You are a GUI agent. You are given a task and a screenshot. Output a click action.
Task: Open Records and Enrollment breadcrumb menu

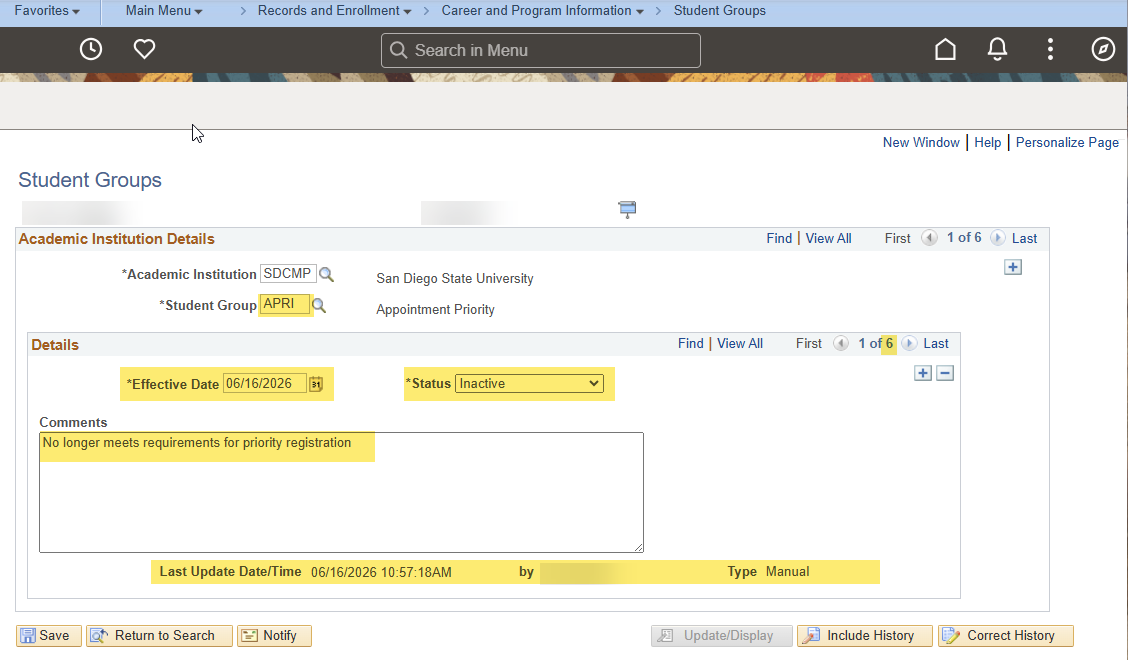pos(335,11)
